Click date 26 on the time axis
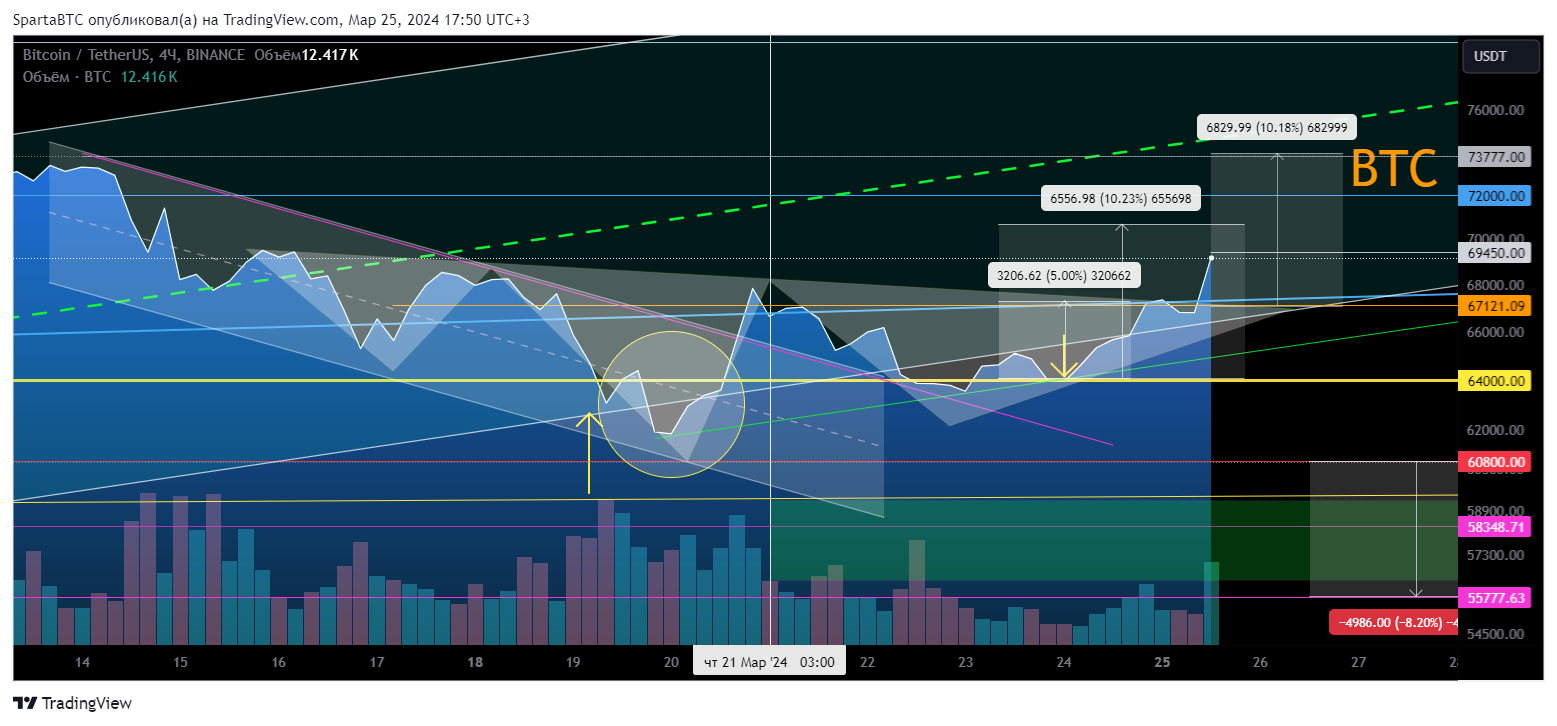Viewport: 1557px width, 726px height. 1260,662
